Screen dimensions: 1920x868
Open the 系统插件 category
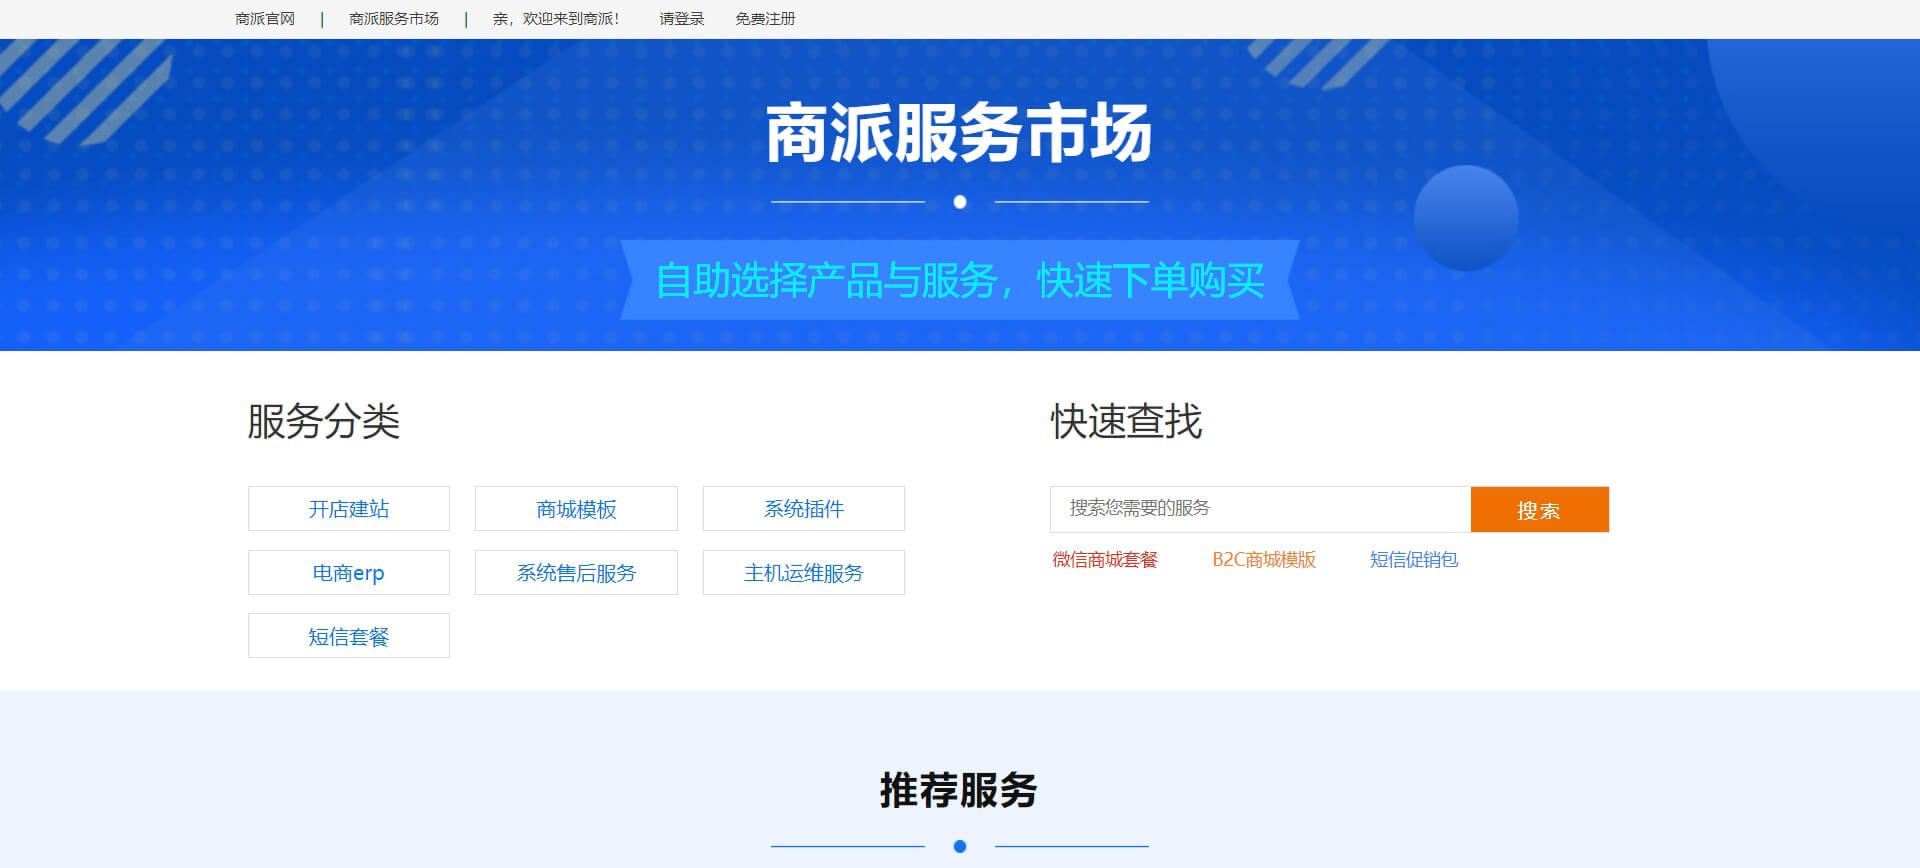tap(804, 509)
